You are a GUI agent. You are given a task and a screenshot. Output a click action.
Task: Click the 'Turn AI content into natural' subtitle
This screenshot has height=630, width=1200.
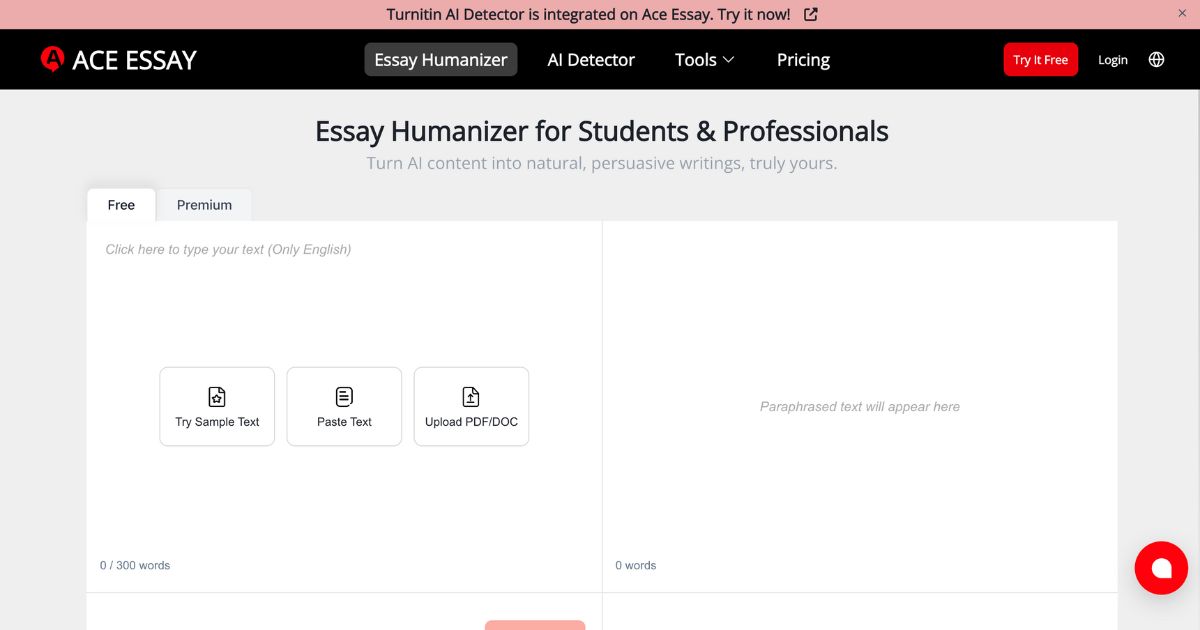coord(602,163)
